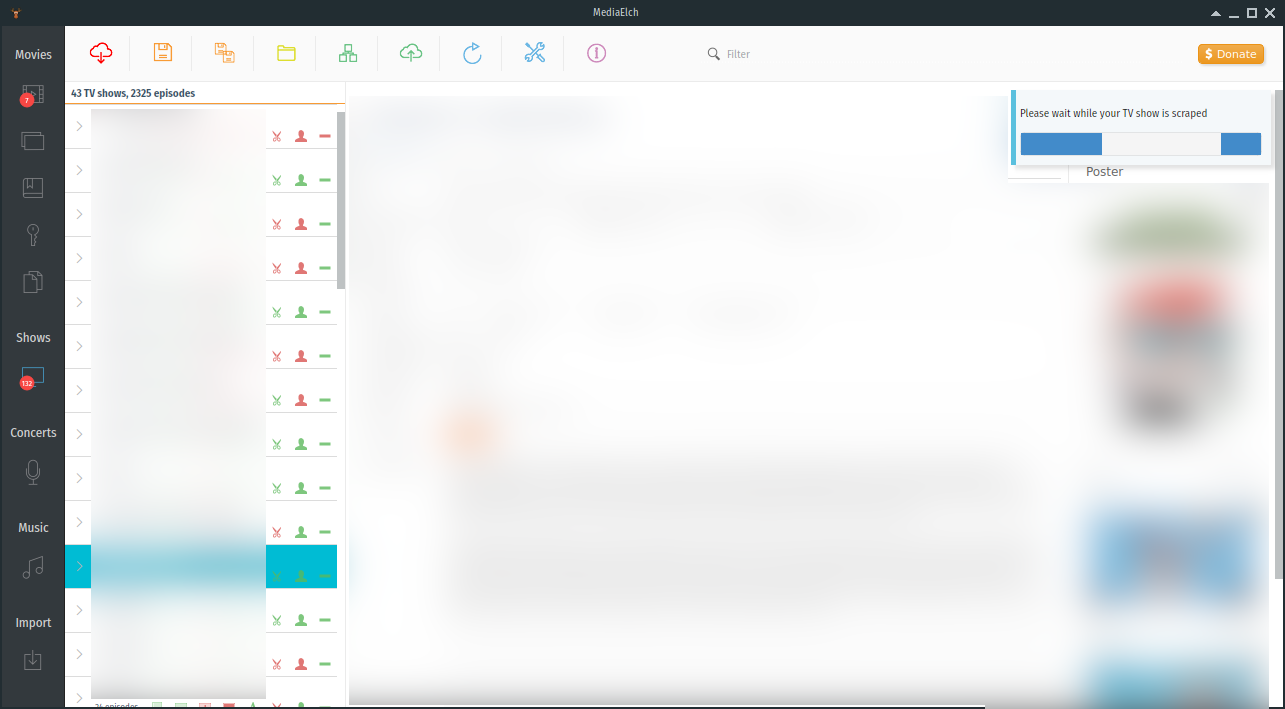Open Concerts via the microphone icon
The image size is (1285, 709).
pyautogui.click(x=33, y=472)
